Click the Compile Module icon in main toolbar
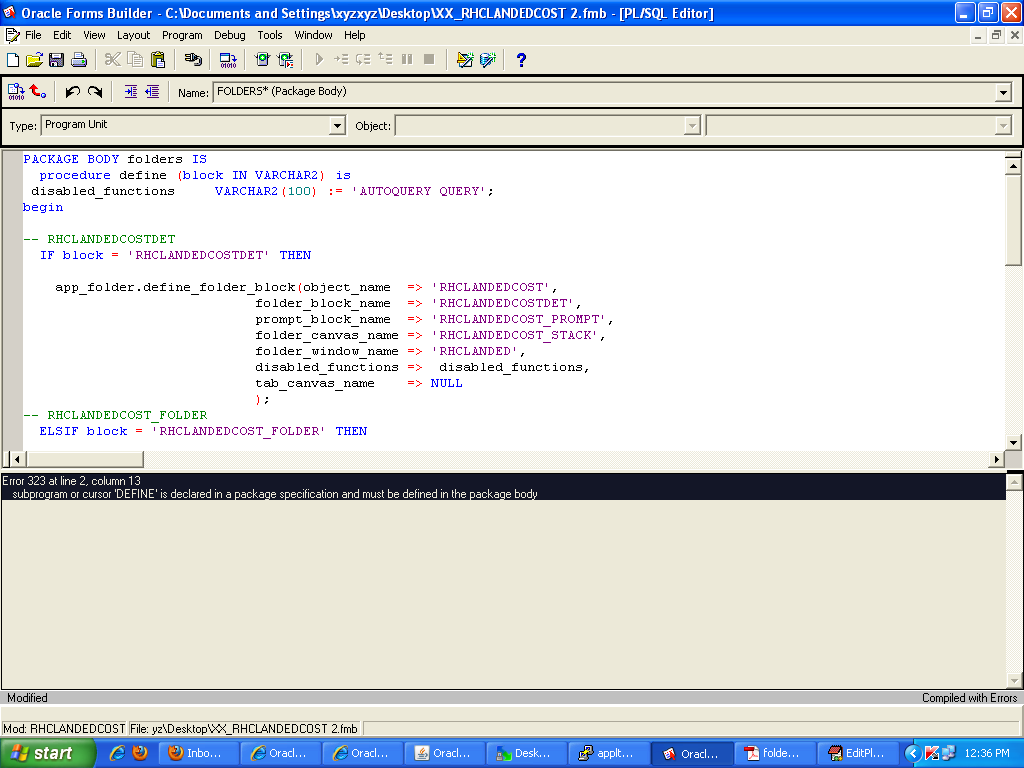The height and width of the screenshot is (768, 1024). click(x=228, y=60)
